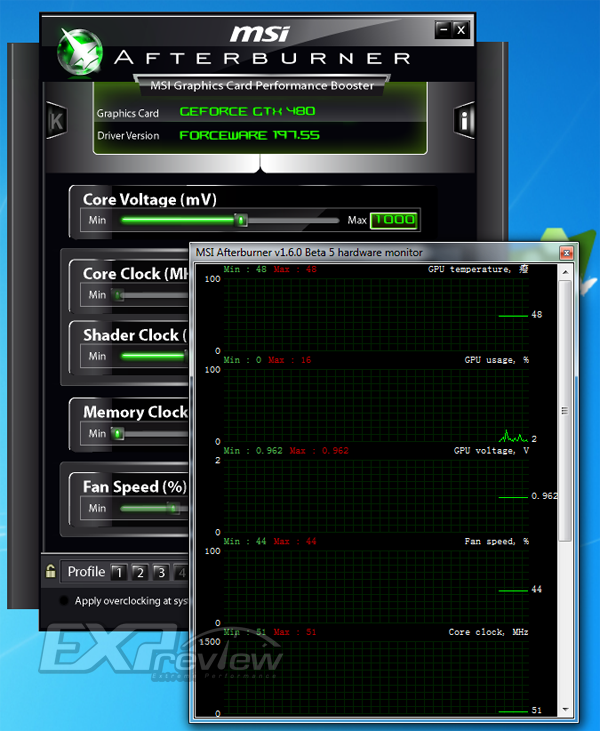Click the hardware monitor scroll up arrow
Viewport: 600px width, 731px height.
tap(565, 272)
